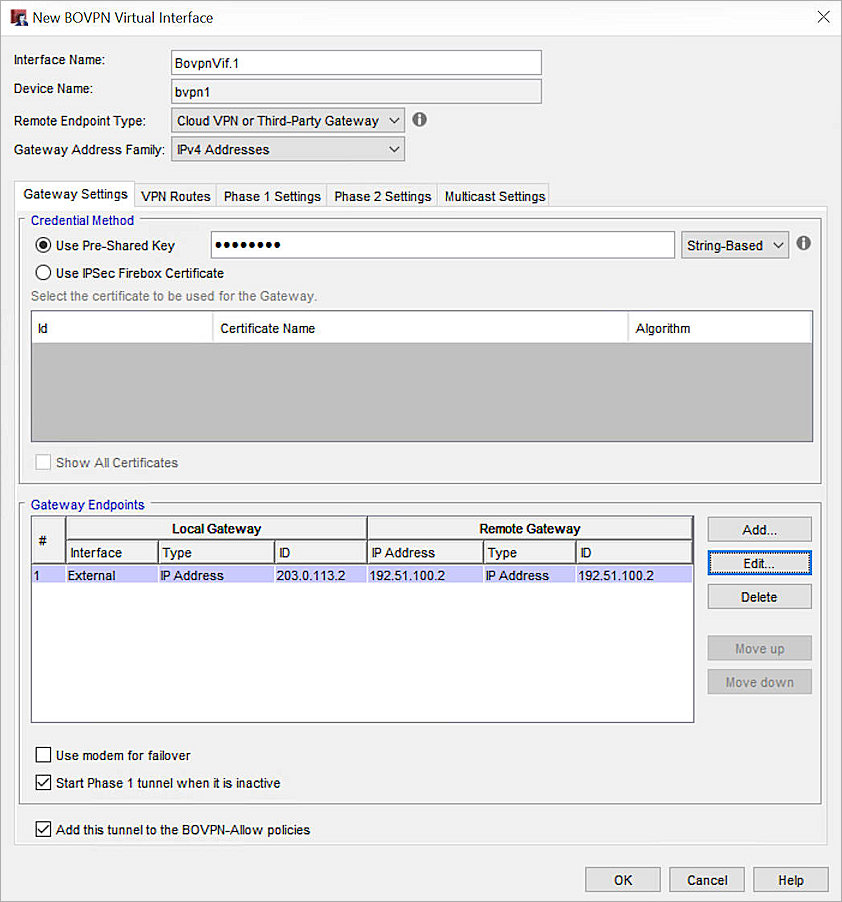Select External cell in endpoint row 1
Viewport: 842px width, 902px height.
tap(112, 575)
